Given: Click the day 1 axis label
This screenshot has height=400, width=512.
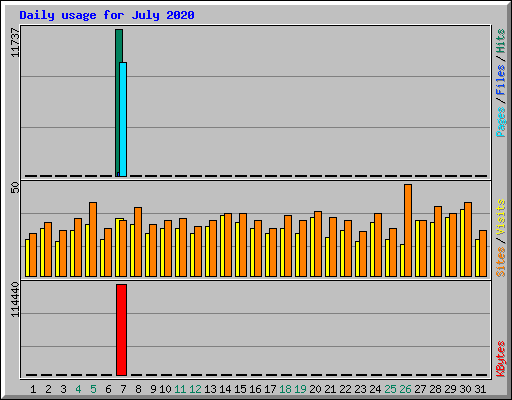Looking at the screenshot, I should click(x=33, y=389).
